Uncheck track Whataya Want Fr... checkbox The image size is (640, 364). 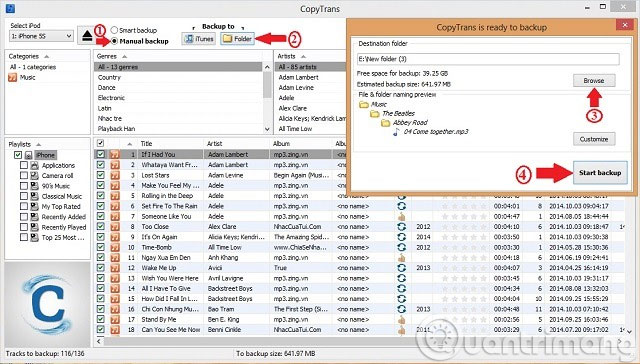click(x=100, y=165)
